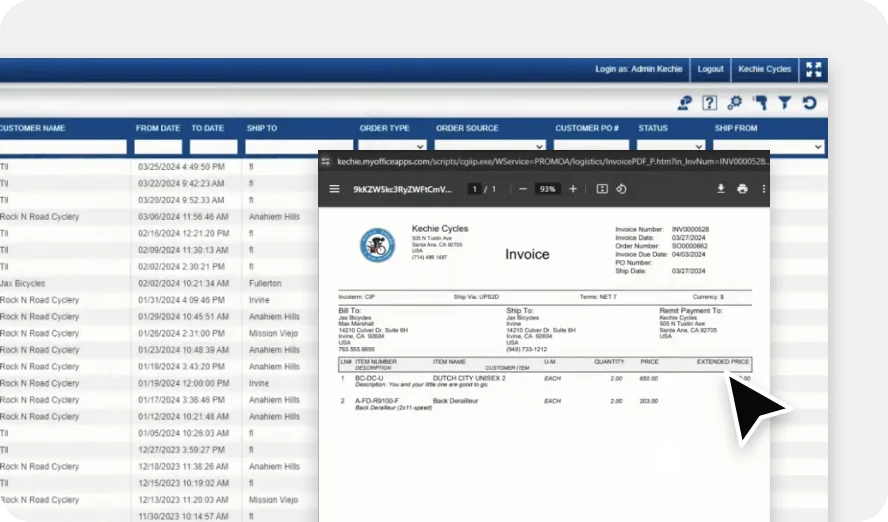Zoom out the PDF with the minus button
Viewport: 888px width, 522px height.
coord(523,189)
